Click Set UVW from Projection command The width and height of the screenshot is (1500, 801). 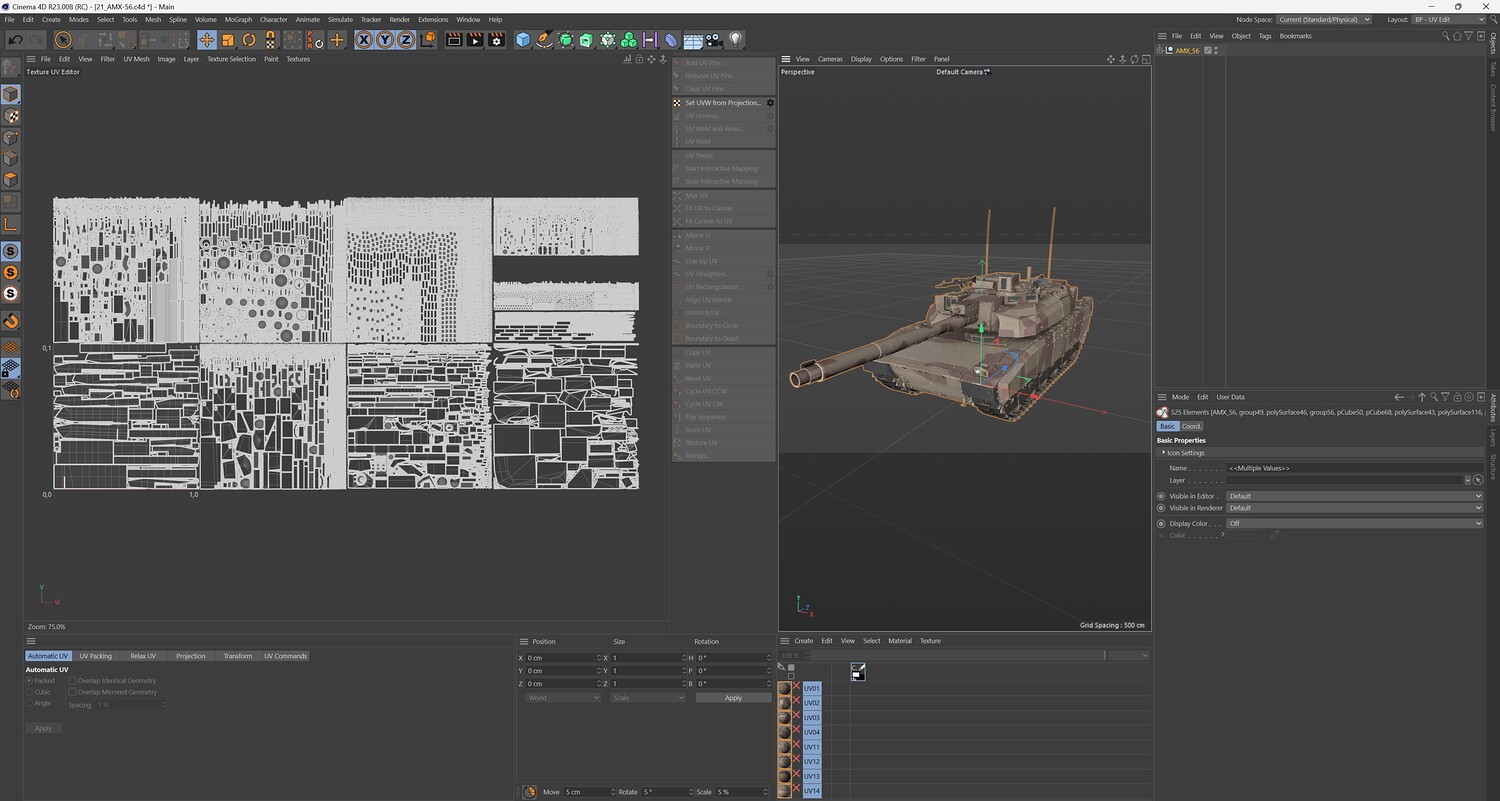tap(722, 103)
